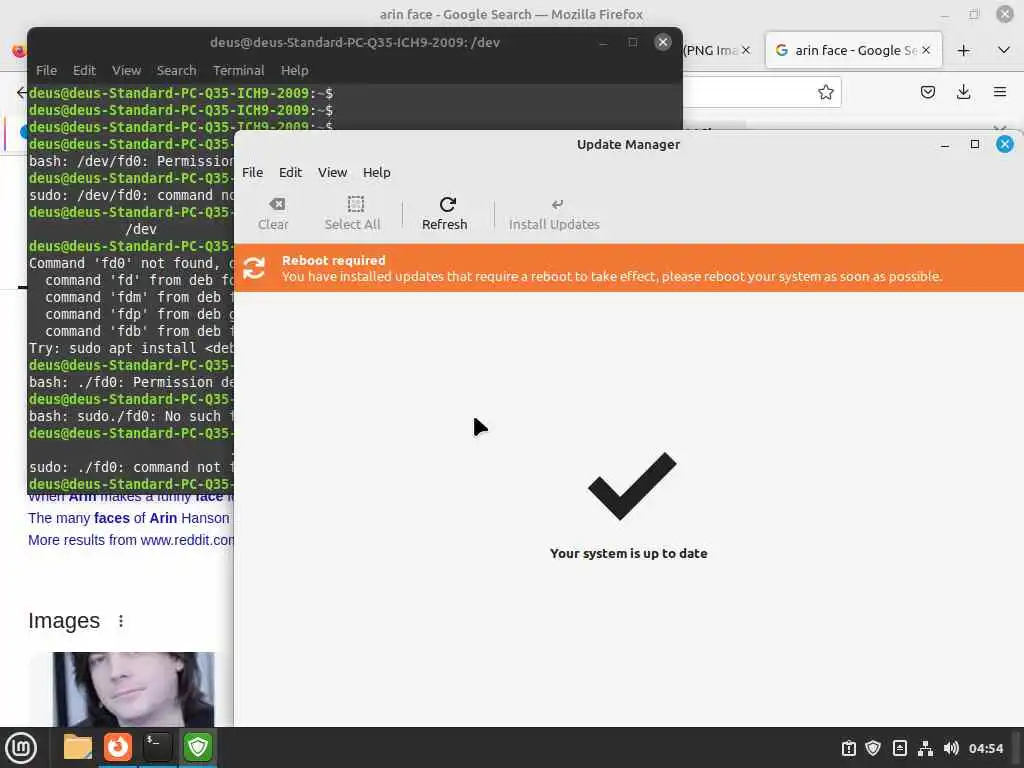Open the tray clipboard/notes icon

[899, 748]
